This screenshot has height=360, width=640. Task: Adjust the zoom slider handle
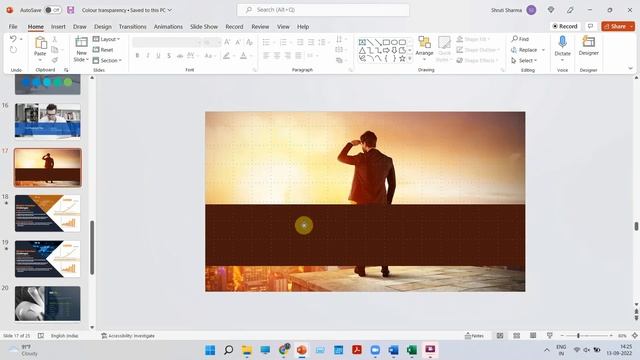(x=578, y=336)
